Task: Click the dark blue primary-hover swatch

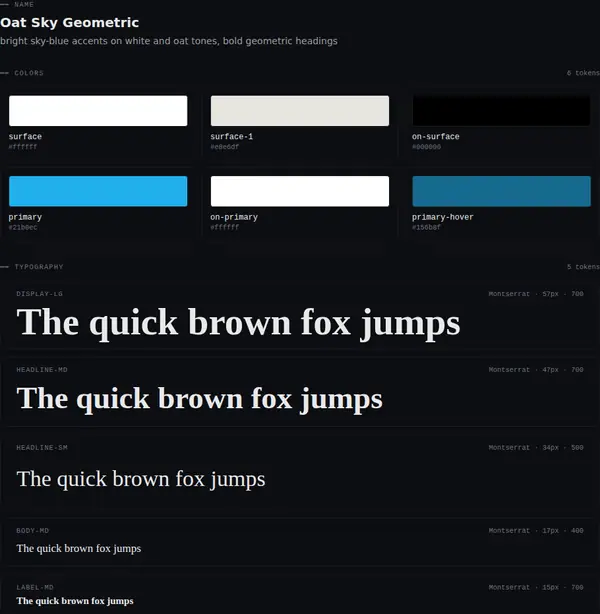Action: click(501, 191)
